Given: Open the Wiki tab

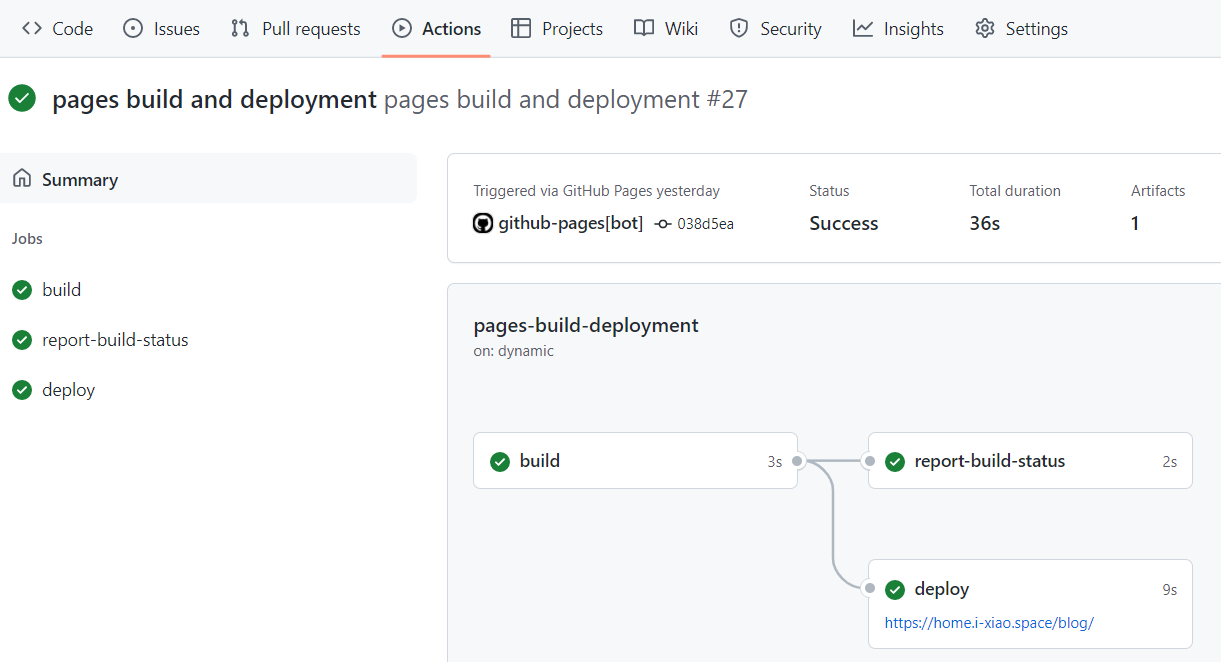Looking at the screenshot, I should 666,29.
